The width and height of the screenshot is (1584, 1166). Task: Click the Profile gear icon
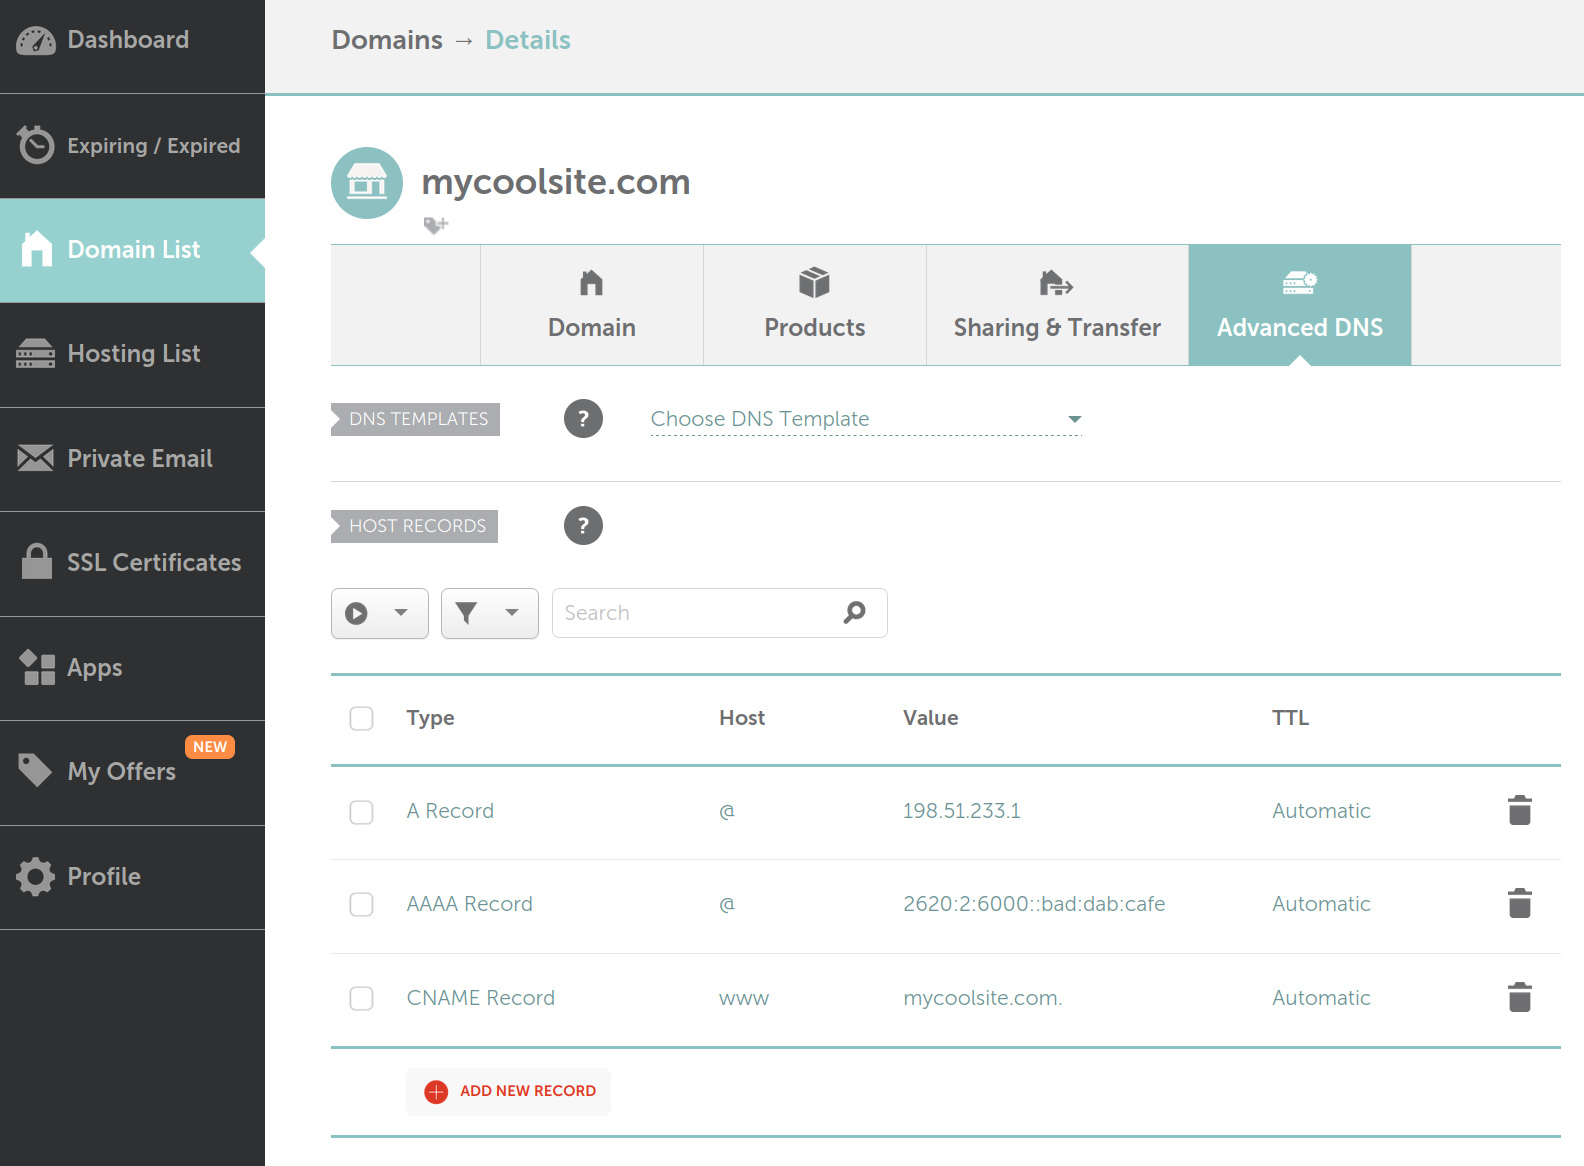tap(36, 877)
